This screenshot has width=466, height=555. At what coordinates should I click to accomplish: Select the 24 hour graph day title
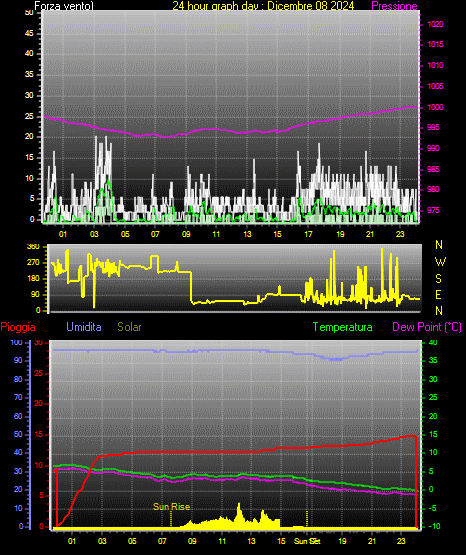pyautogui.click(x=263, y=6)
